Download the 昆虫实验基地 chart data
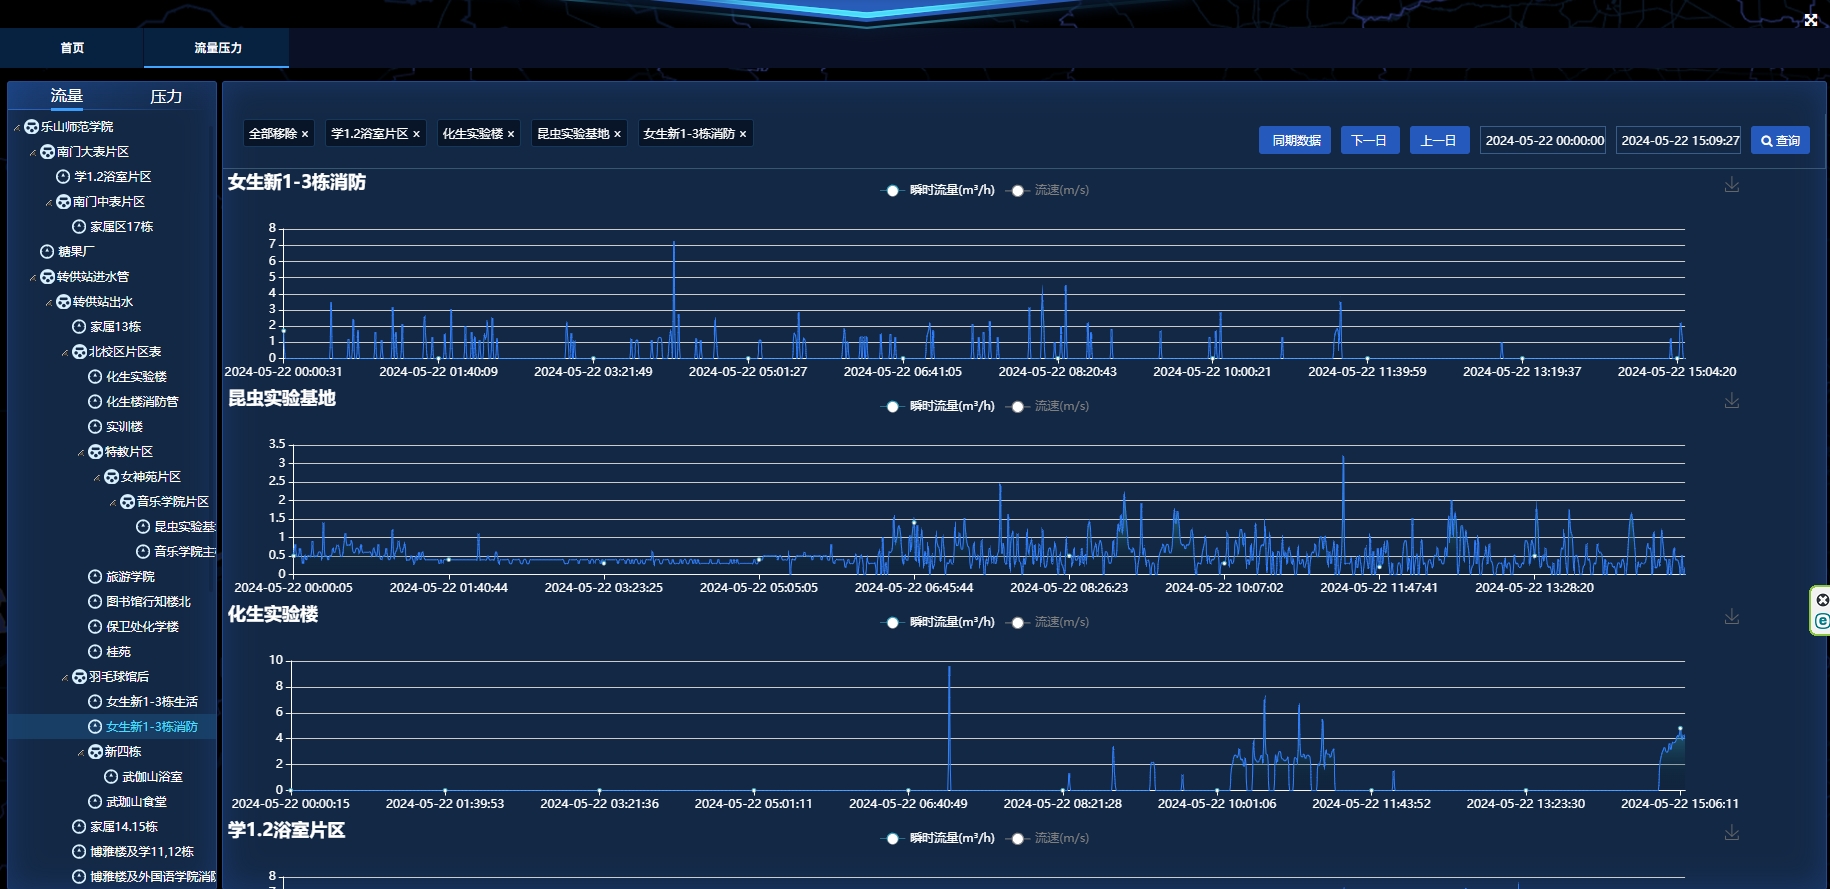The height and width of the screenshot is (889, 1830). (x=1732, y=401)
